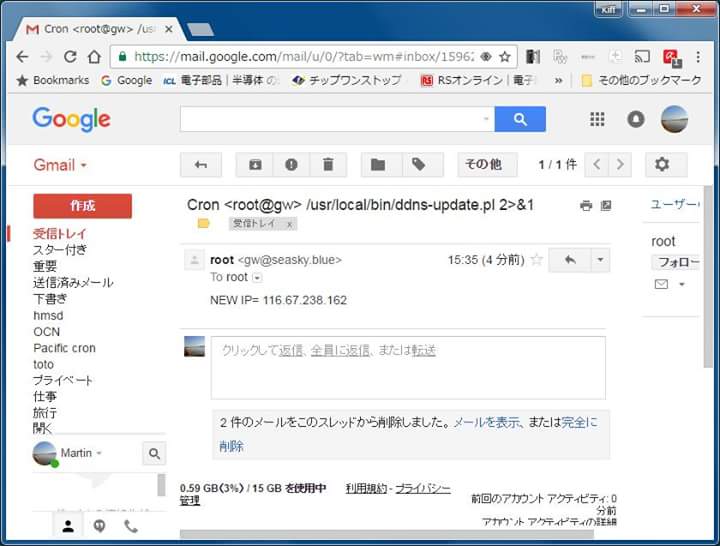Click the 管理 storage manage link
Image resolution: width=720 pixels, height=546 pixels.
click(190, 500)
